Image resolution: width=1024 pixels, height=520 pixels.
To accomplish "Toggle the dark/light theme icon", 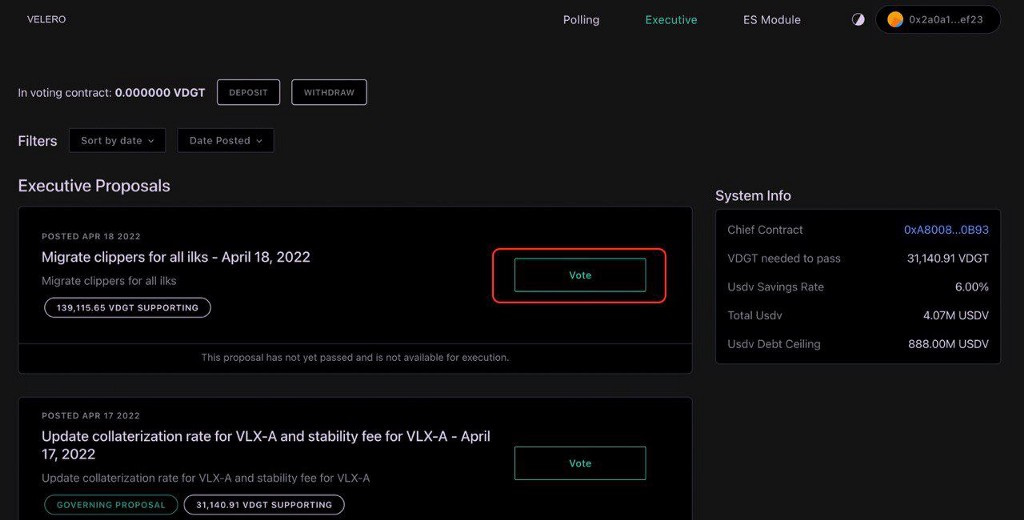I will pyautogui.click(x=858, y=20).
